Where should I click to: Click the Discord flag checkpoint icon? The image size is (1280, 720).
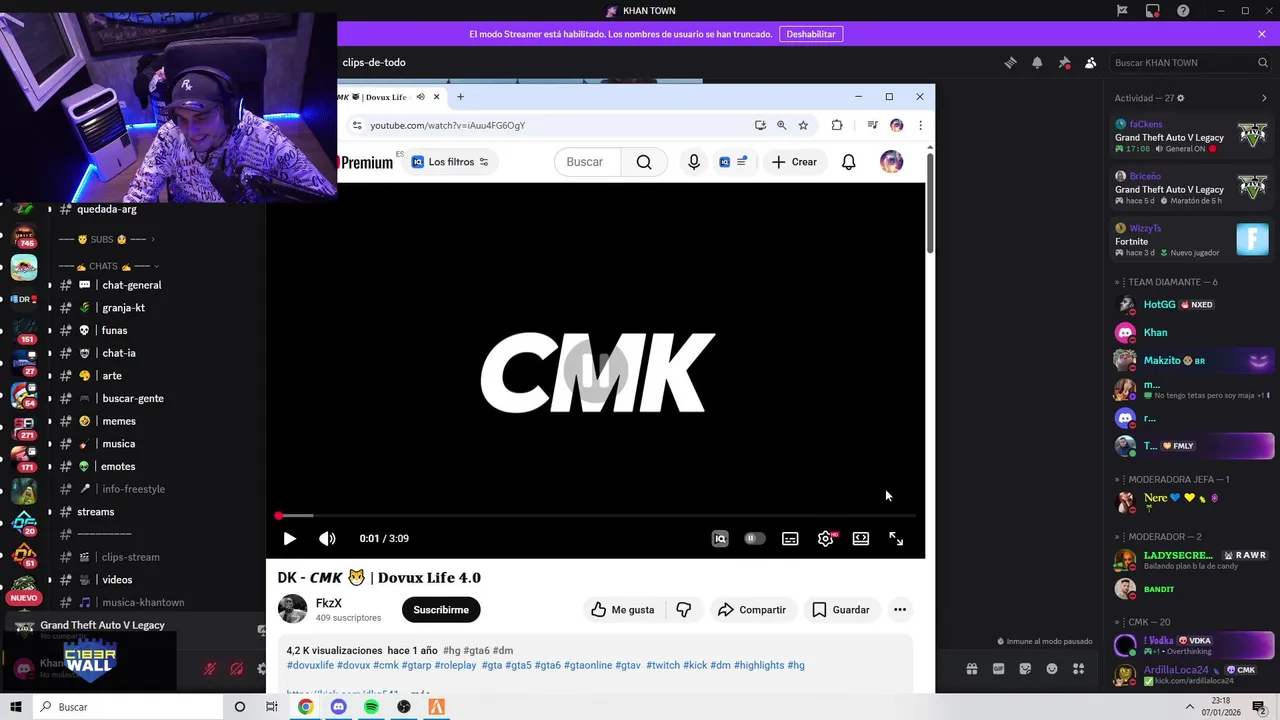pos(1122,11)
